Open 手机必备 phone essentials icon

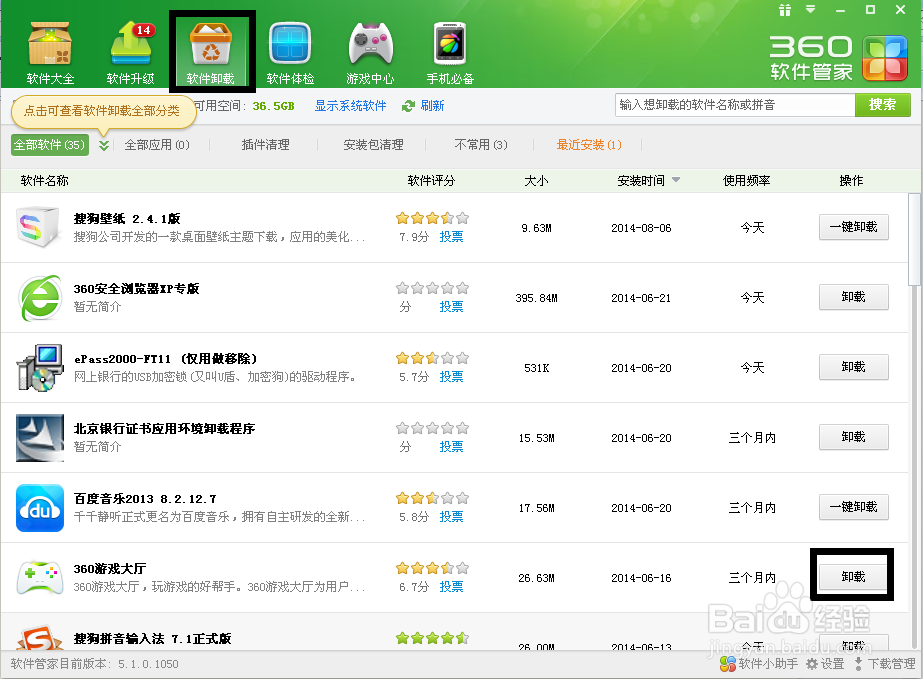point(450,52)
